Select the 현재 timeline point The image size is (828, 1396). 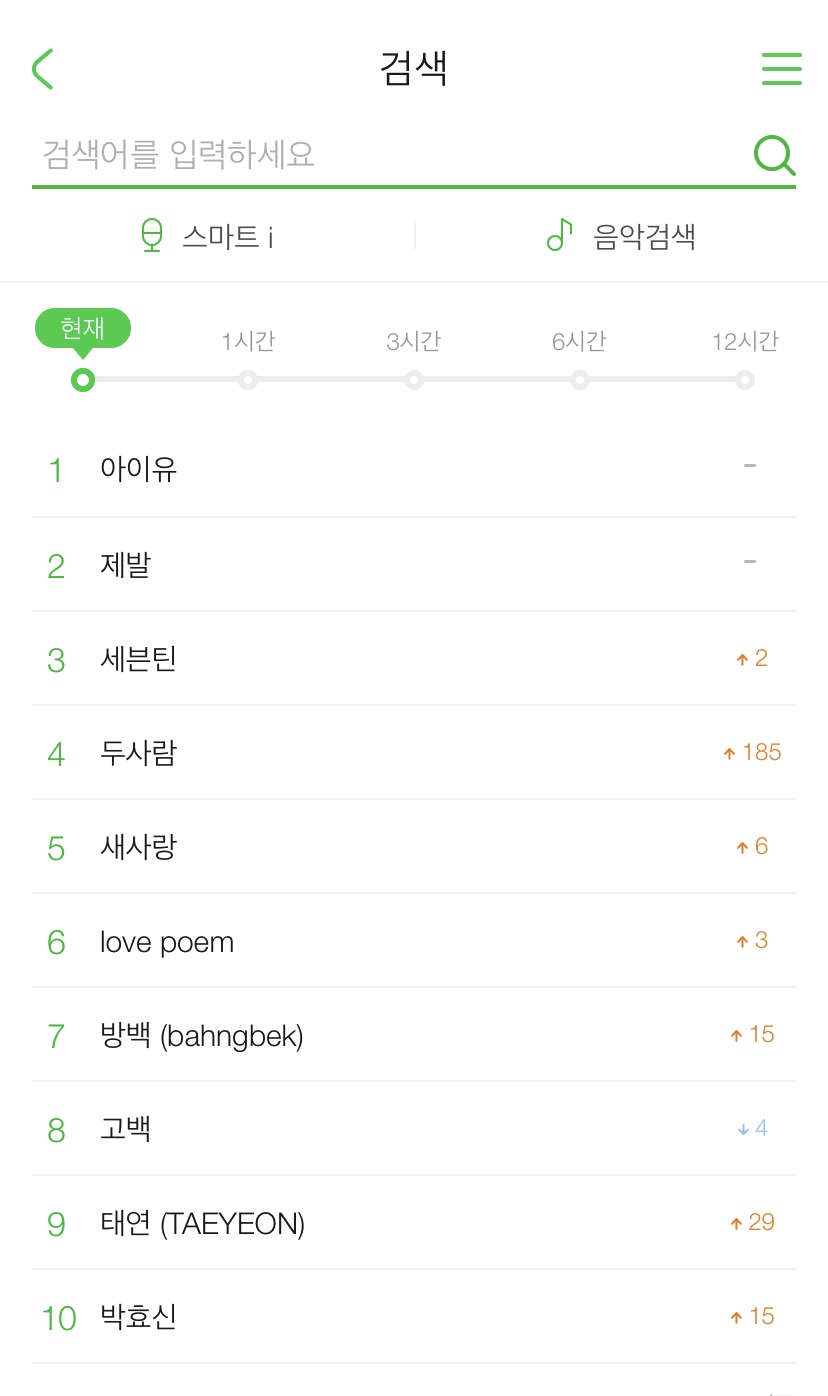(83, 380)
